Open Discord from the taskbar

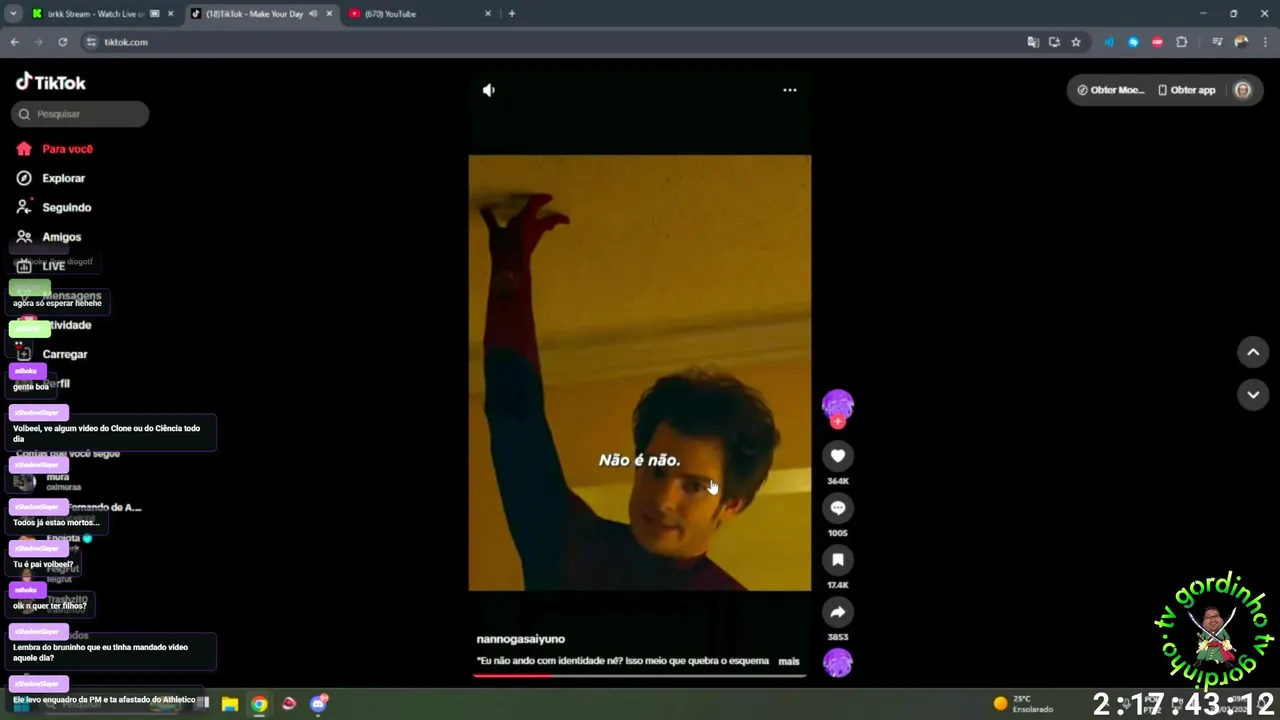319,704
